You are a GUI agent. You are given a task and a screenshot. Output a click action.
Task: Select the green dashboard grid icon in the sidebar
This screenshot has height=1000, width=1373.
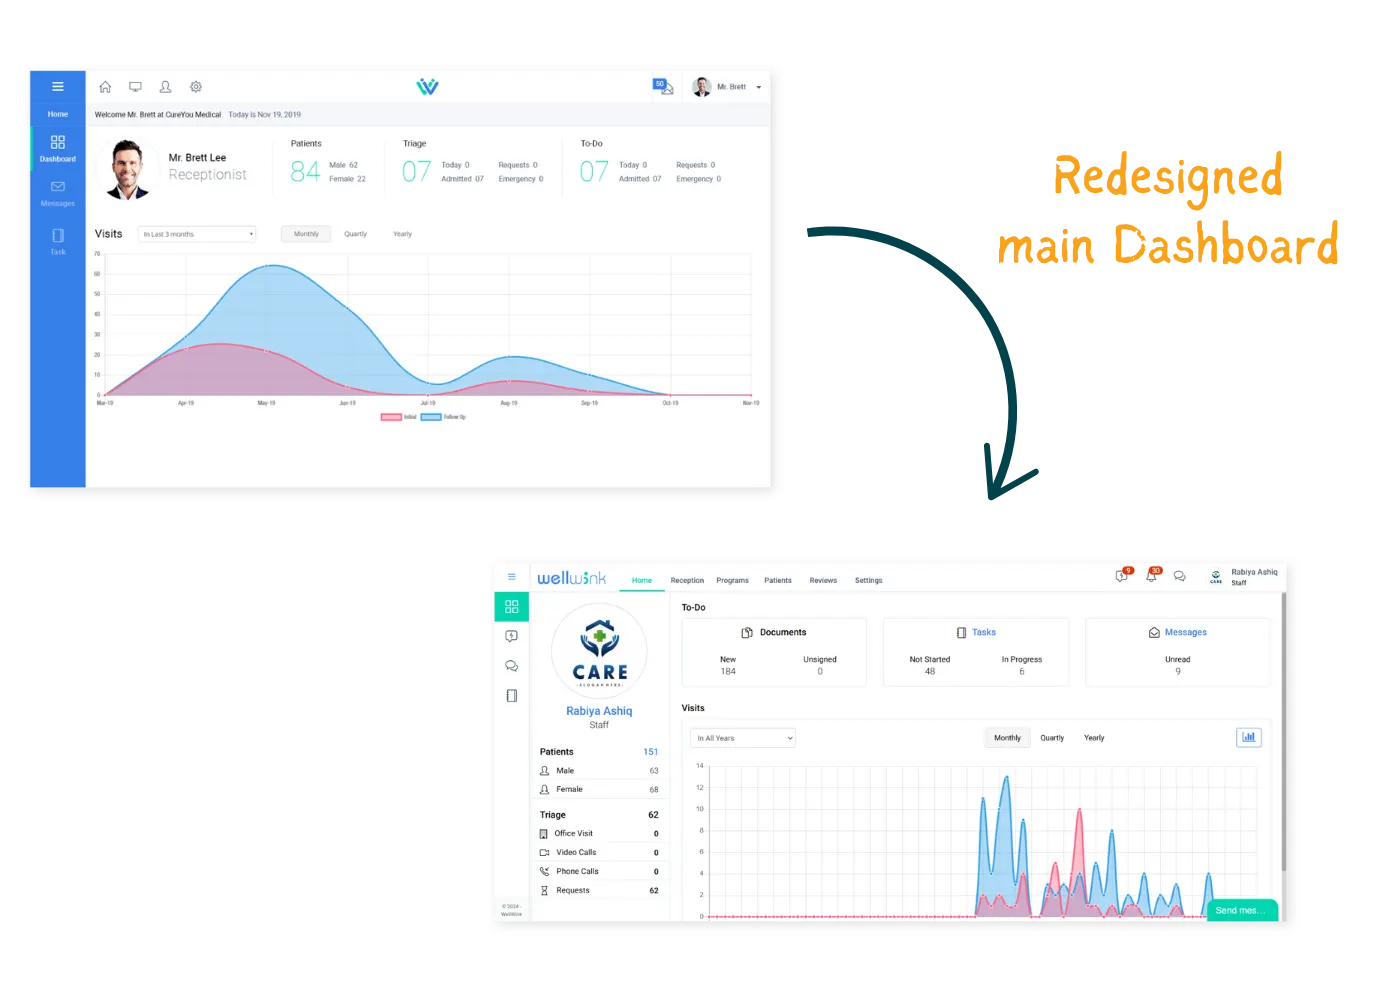[512, 607]
